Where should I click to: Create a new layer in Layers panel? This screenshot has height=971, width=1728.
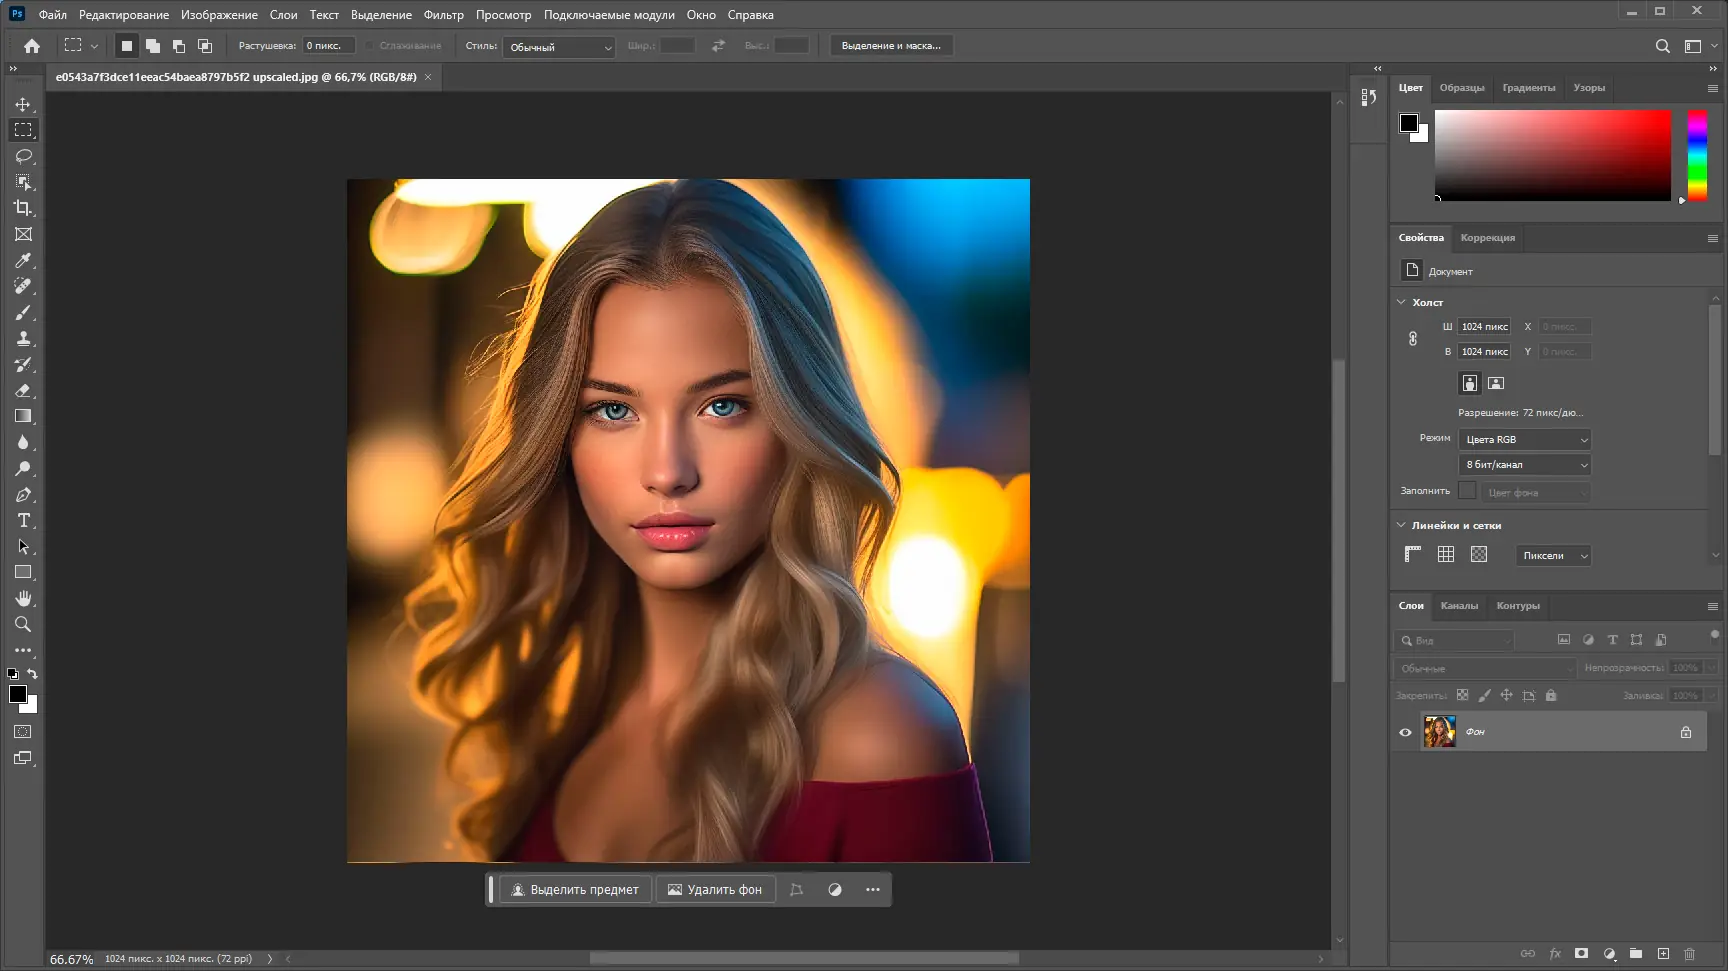(1663, 954)
